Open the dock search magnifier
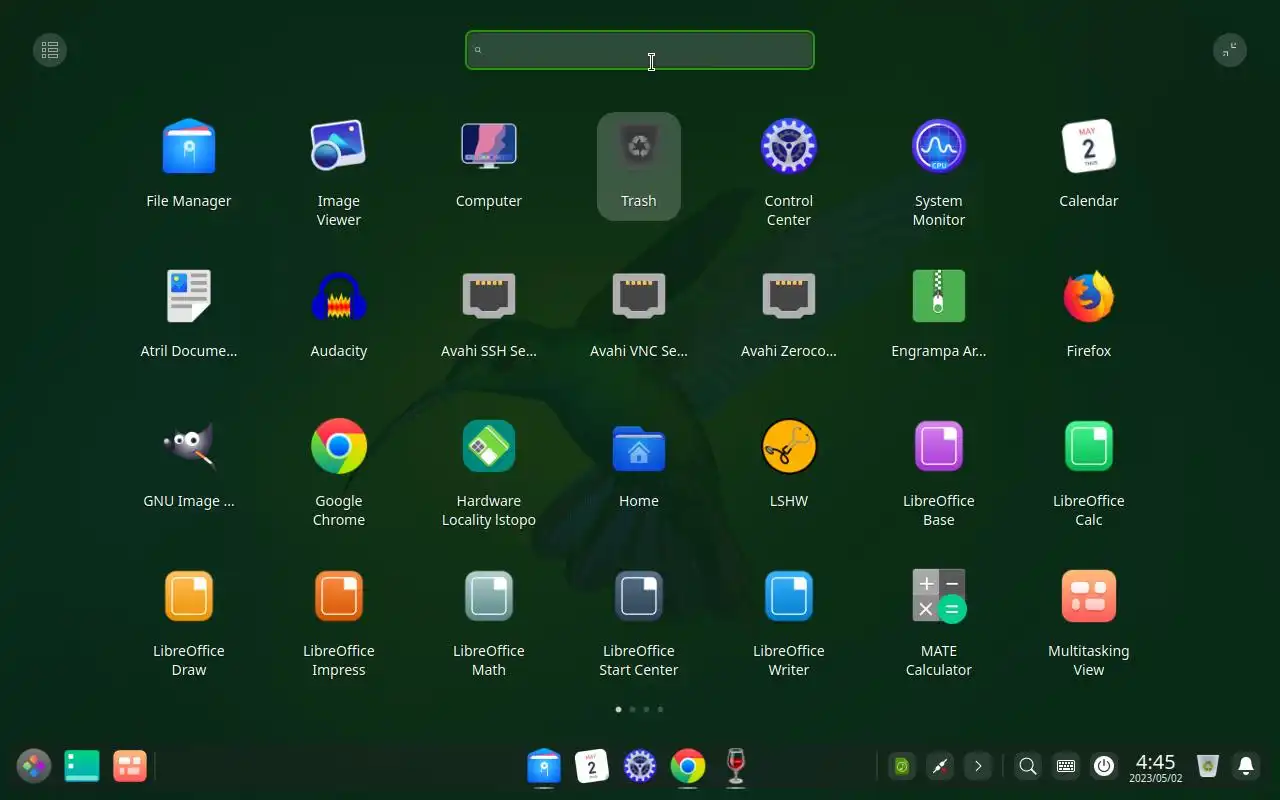 click(1027, 766)
